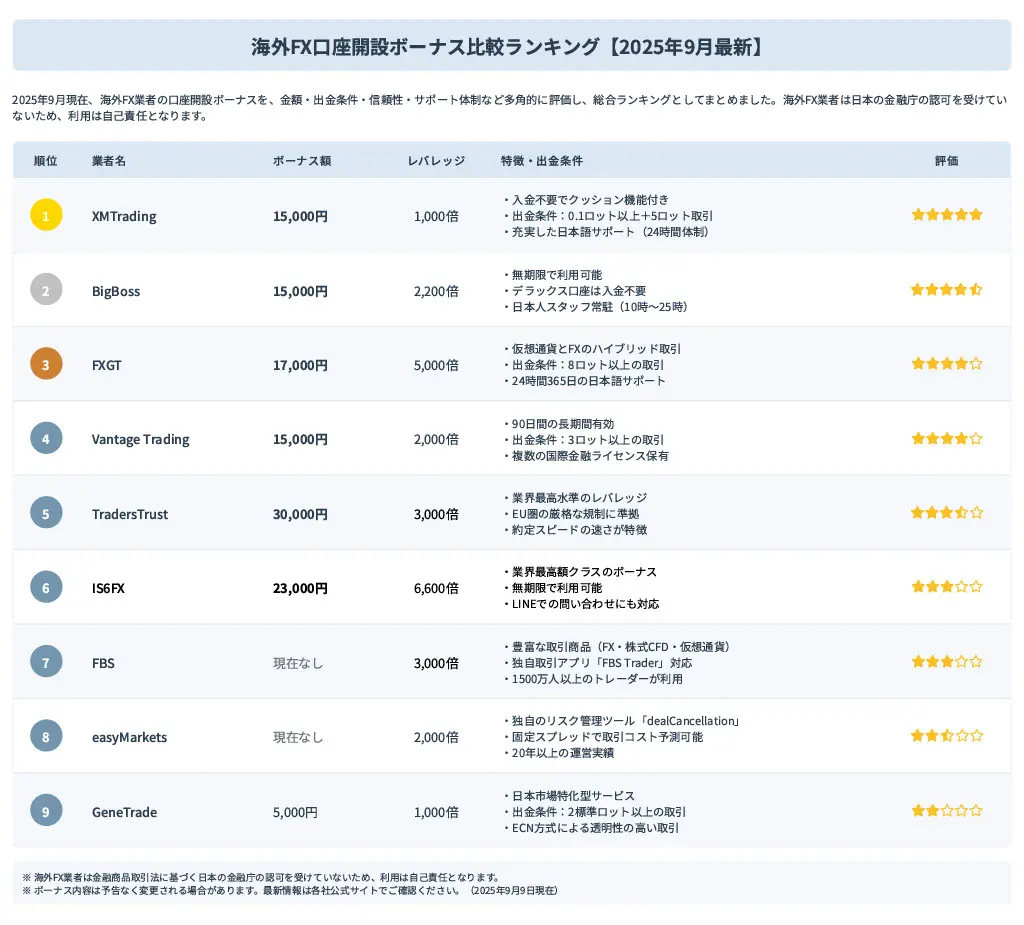
Task: Click the rank 6 badge
Action: 46,587
